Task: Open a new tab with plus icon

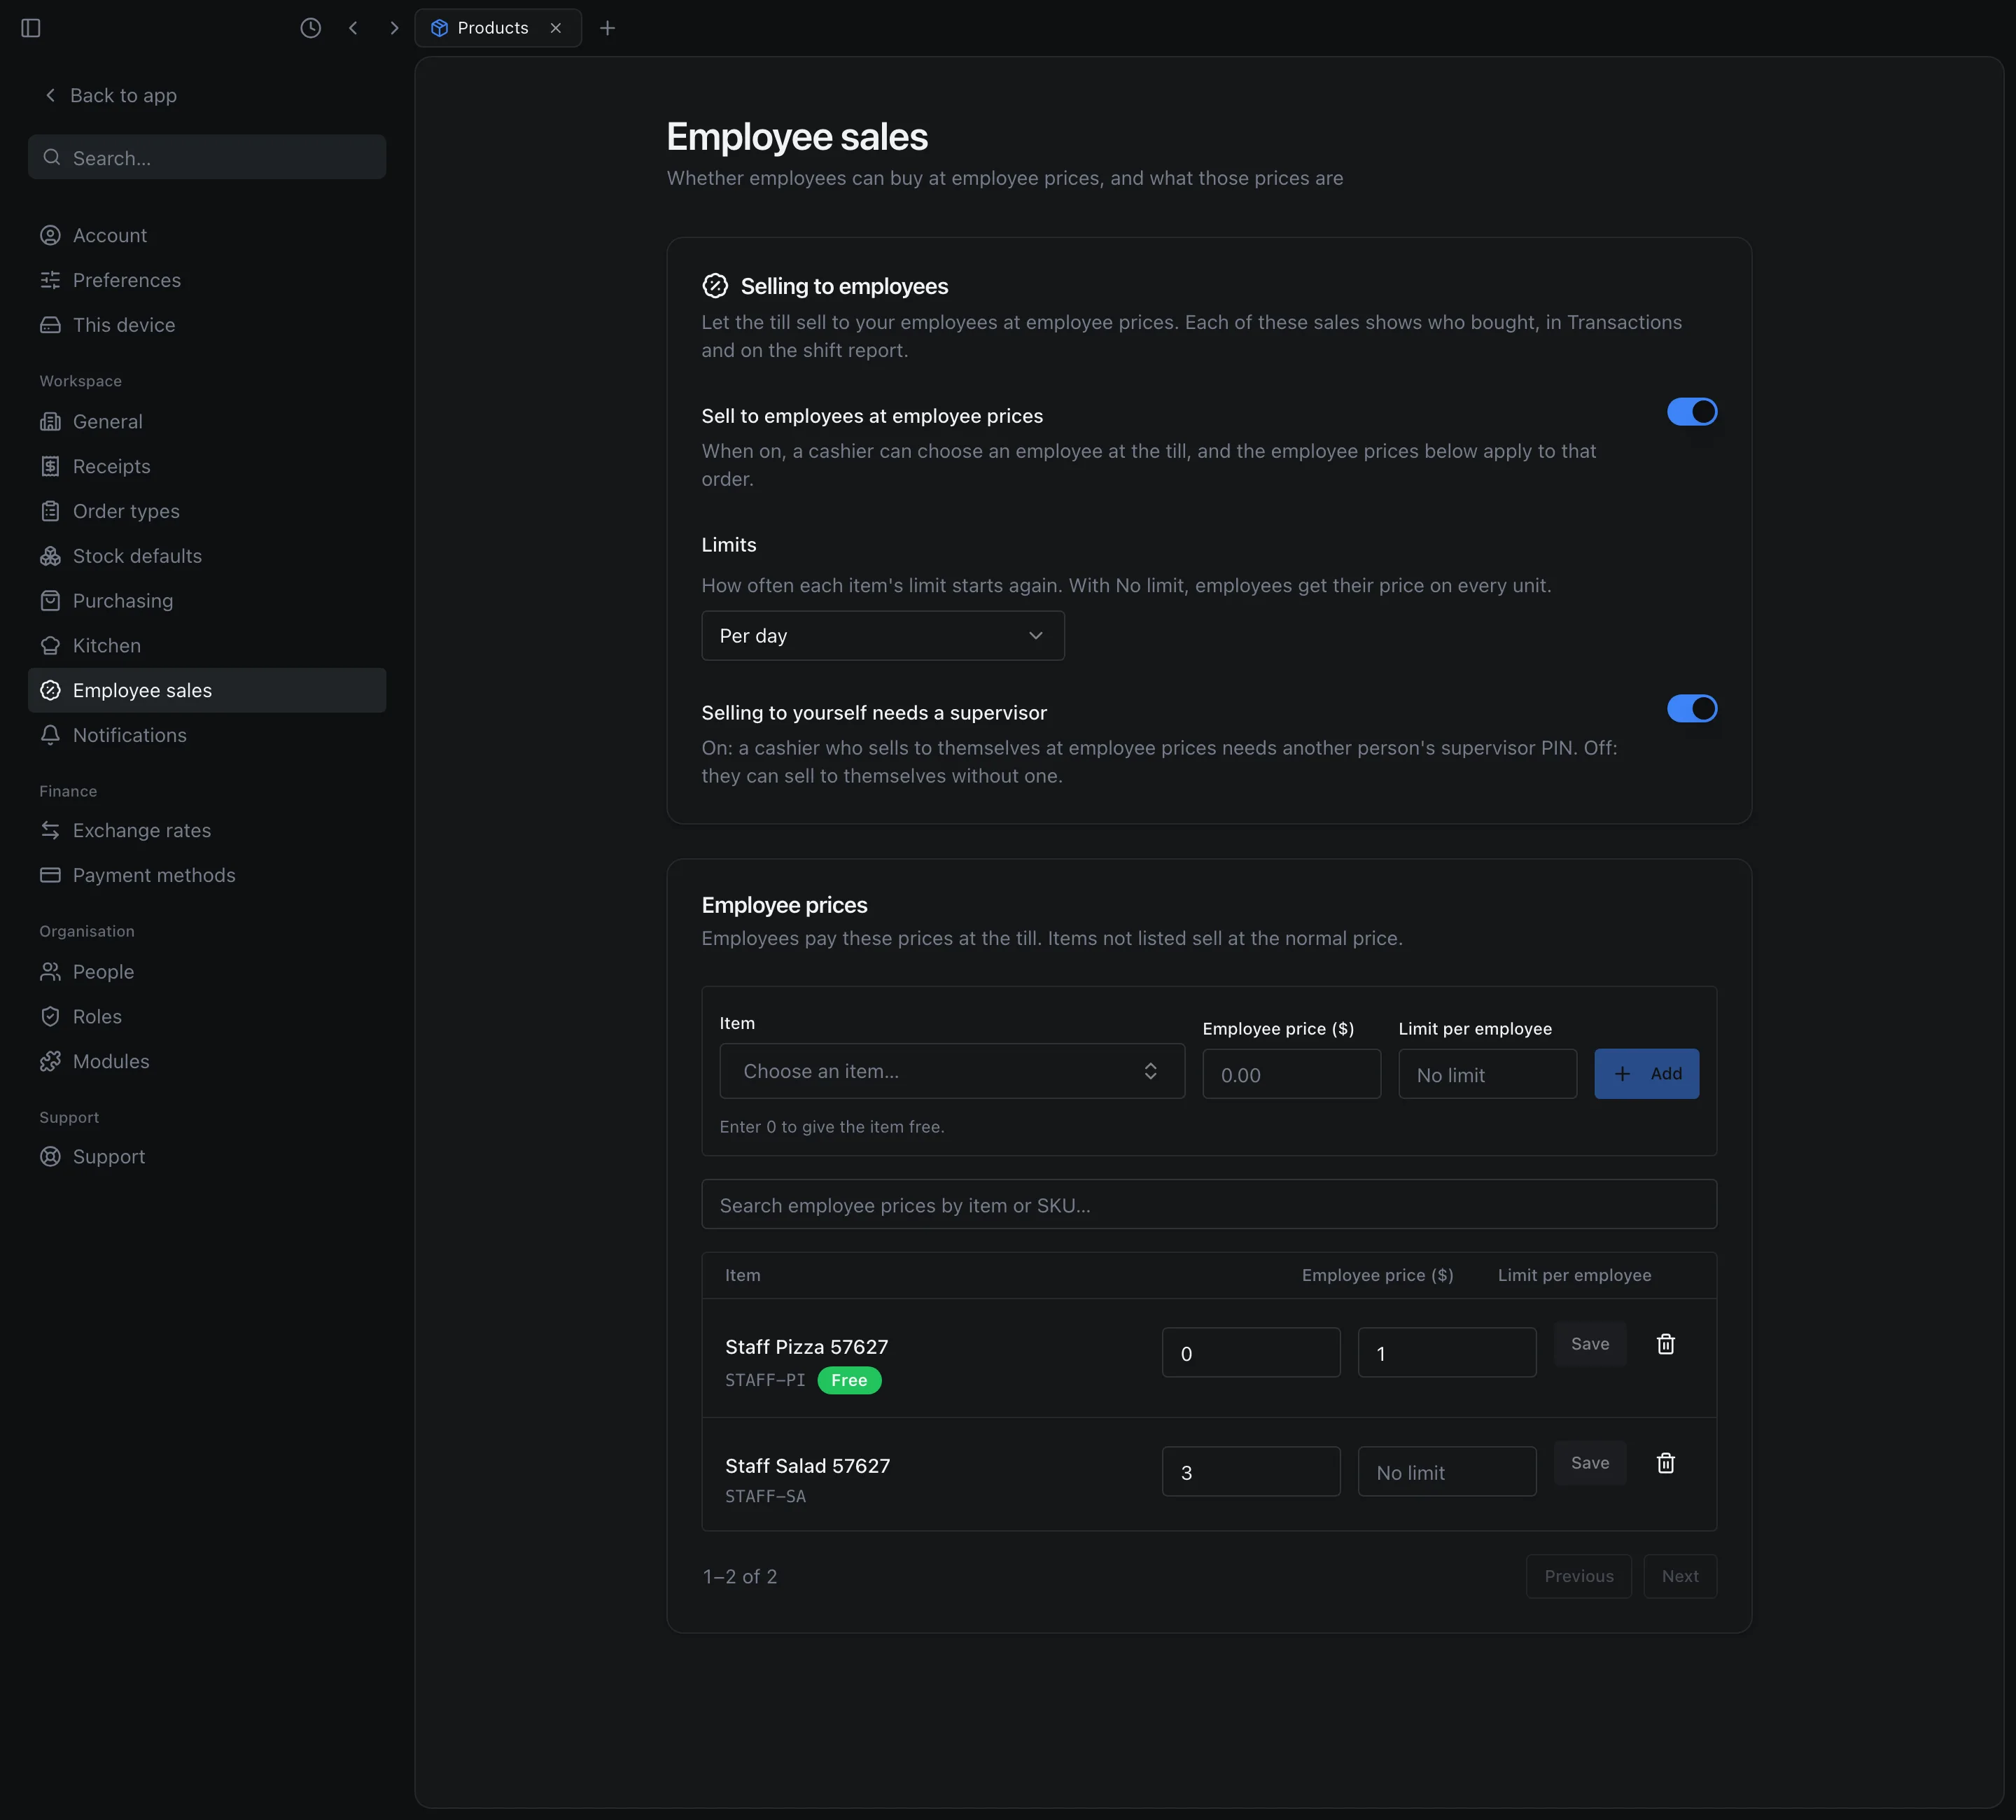Action: pyautogui.click(x=607, y=28)
